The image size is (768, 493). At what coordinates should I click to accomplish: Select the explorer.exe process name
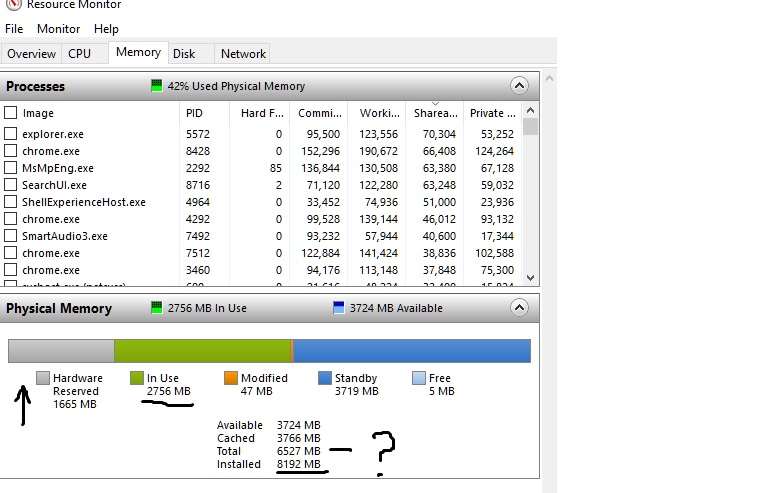(x=53, y=134)
